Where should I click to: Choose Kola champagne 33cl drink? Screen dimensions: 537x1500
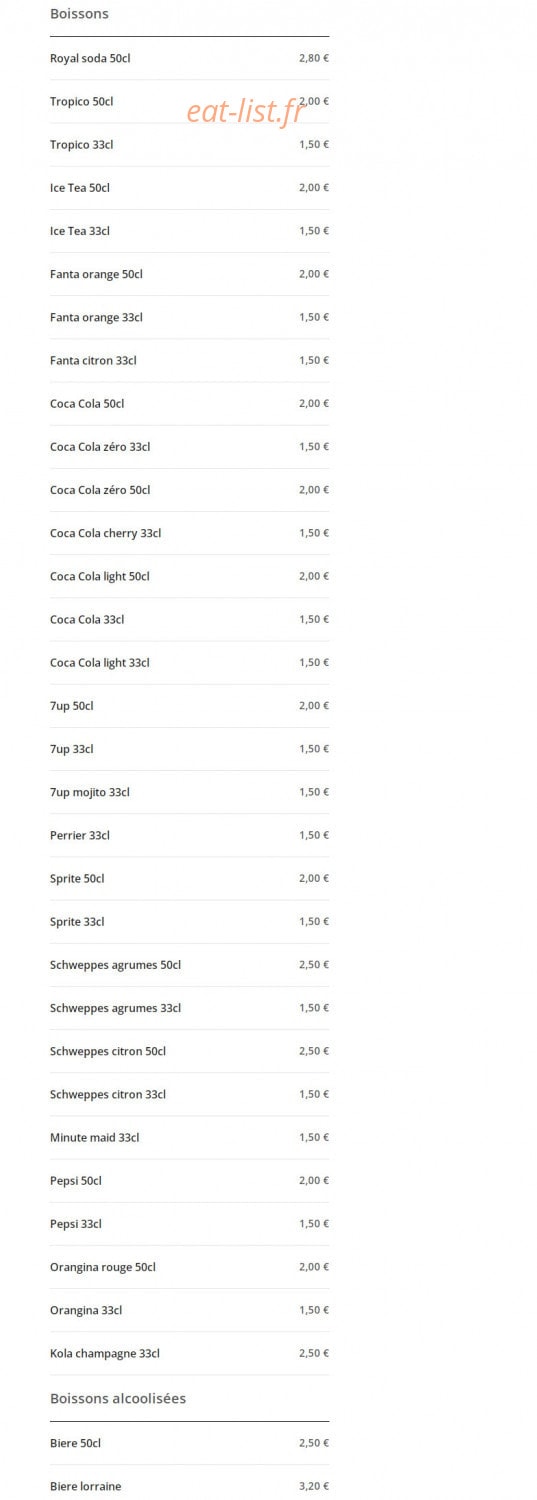(x=189, y=1353)
